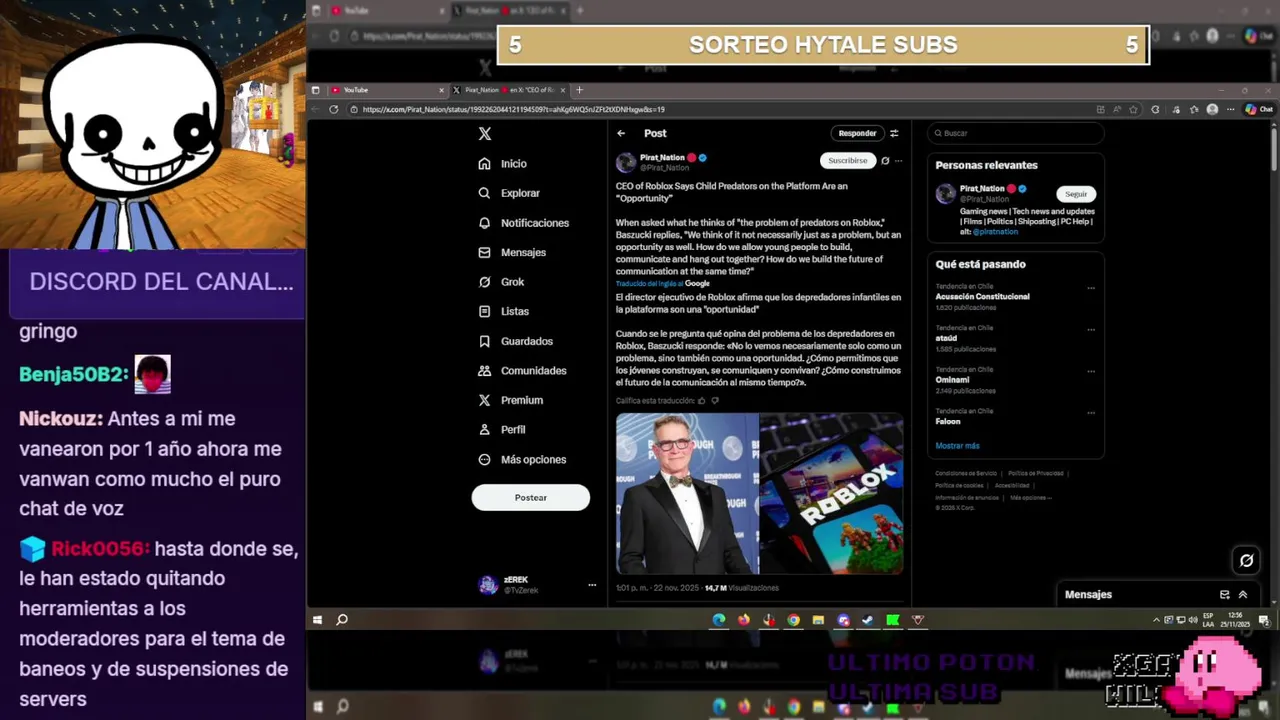Open Política de Privacidad footer link
This screenshot has height=720, width=1280.
[x=1036, y=473]
